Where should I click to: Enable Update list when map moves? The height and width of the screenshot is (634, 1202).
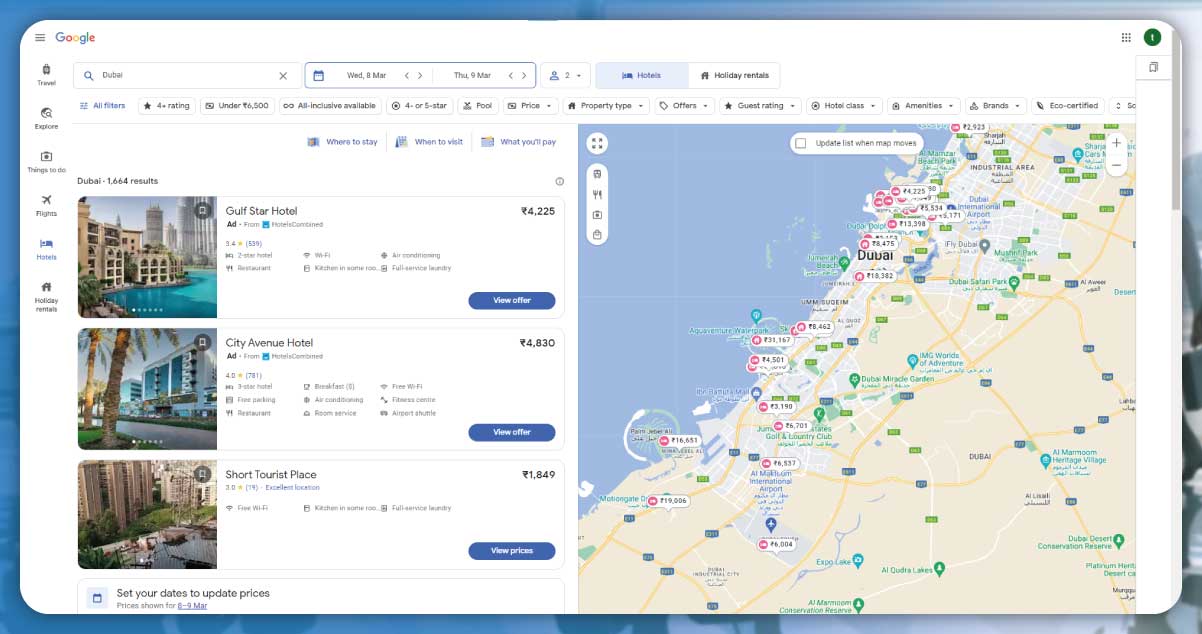click(x=800, y=143)
